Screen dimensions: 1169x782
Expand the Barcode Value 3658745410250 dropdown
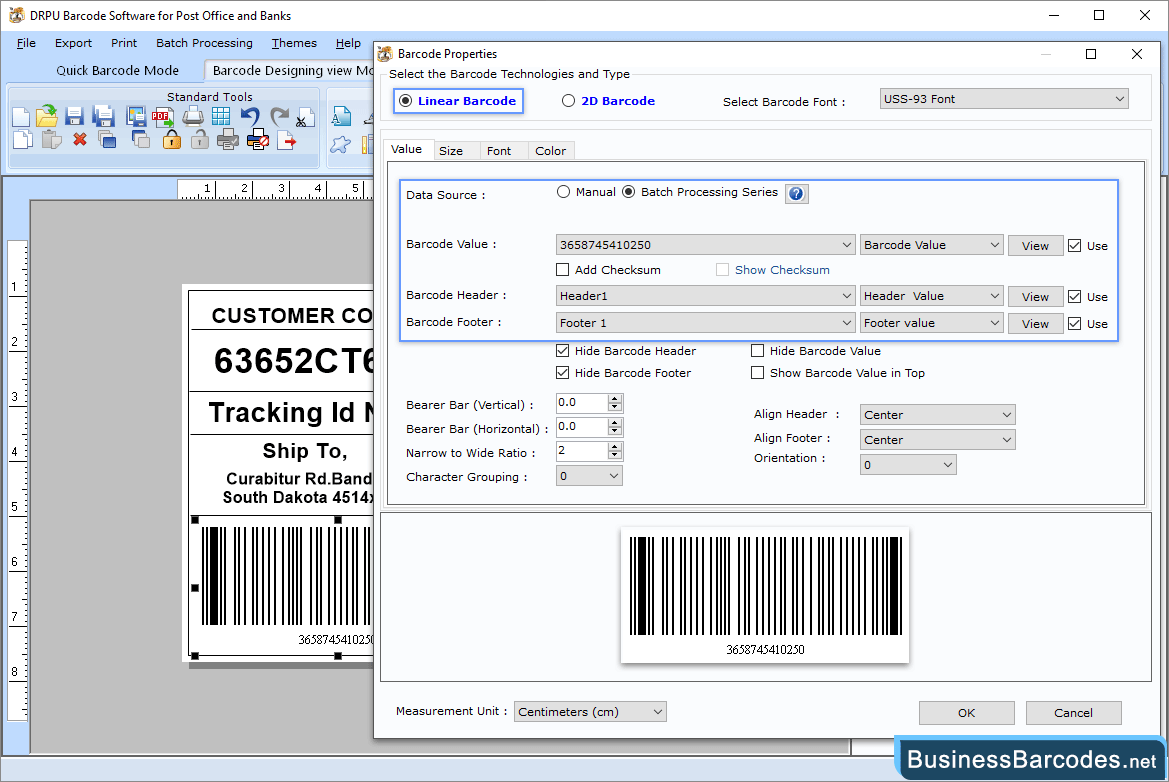point(705,245)
